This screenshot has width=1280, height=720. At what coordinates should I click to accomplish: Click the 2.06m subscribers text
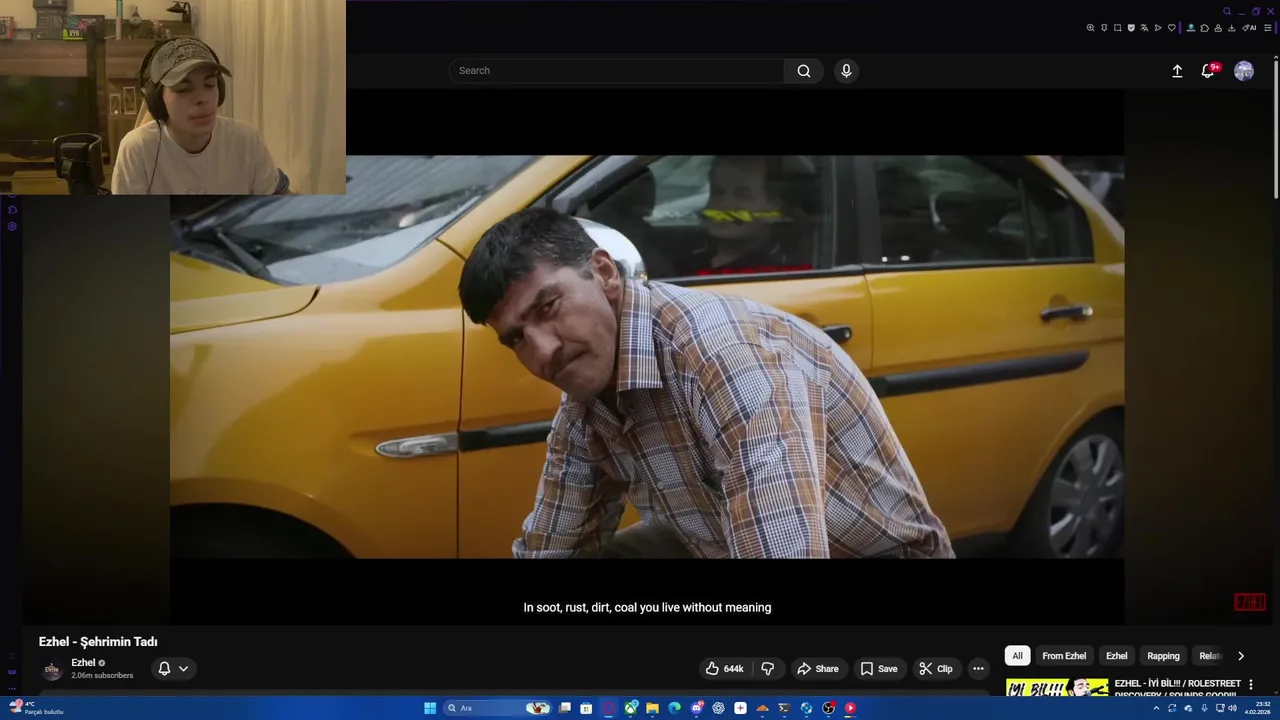pos(102,676)
